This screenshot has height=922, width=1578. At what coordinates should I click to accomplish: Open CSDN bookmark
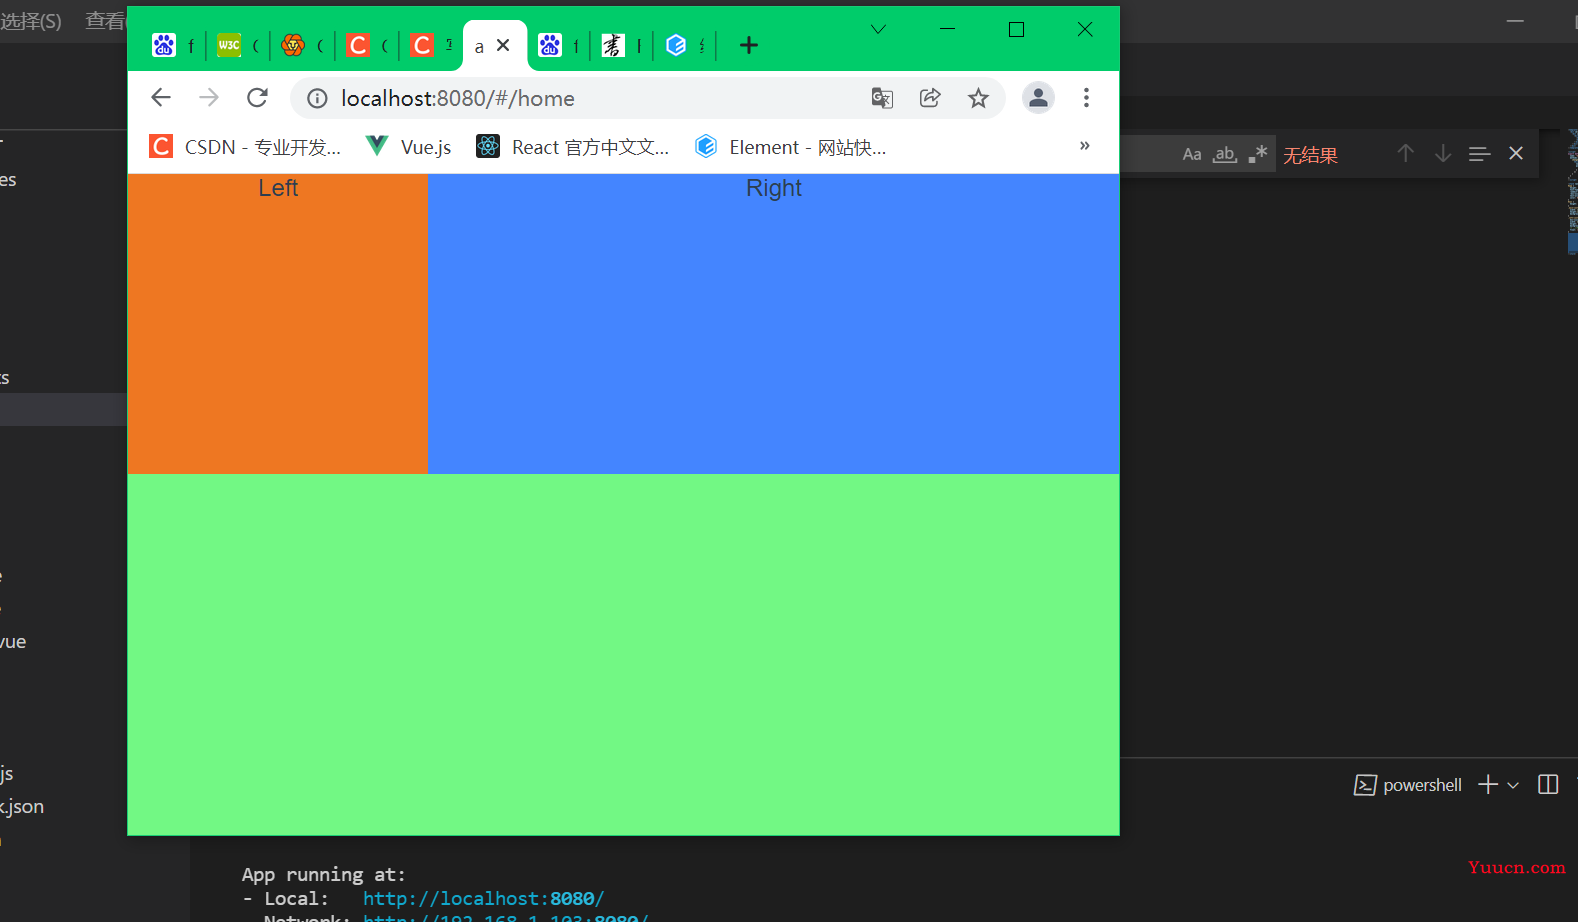245,147
